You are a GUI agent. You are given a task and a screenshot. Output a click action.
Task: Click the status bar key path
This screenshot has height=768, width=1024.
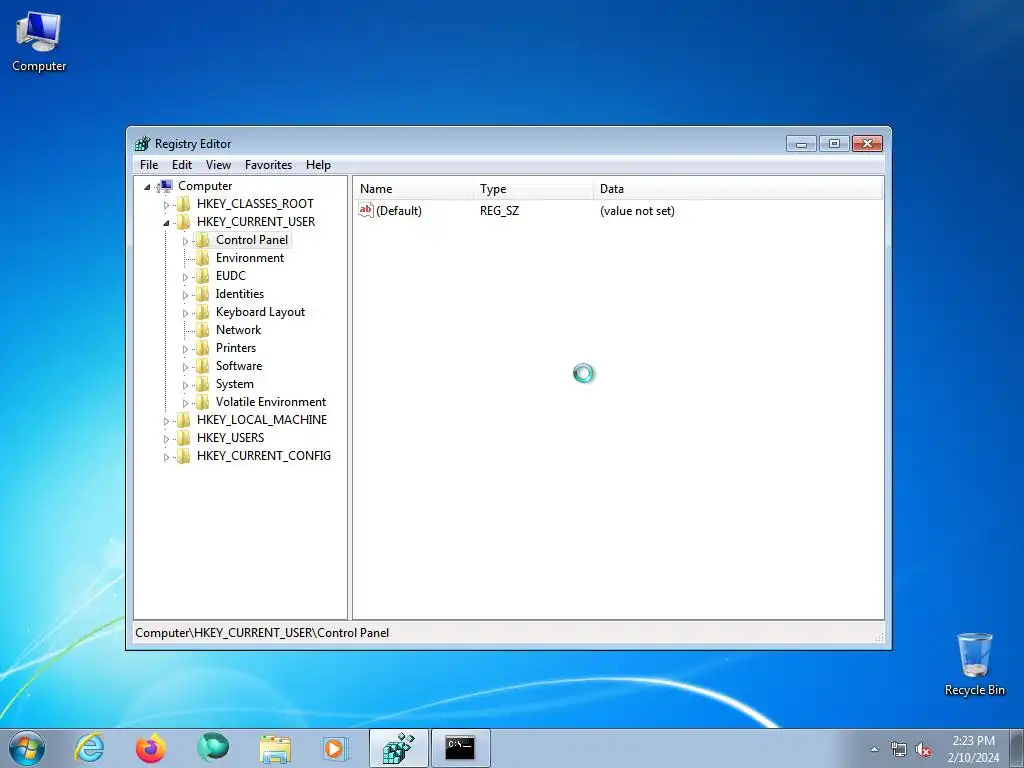coord(262,633)
